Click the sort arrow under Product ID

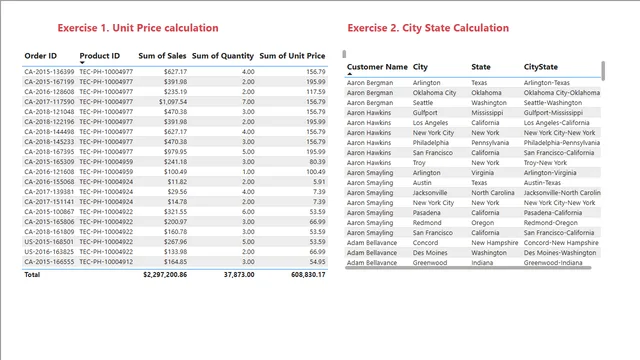(82, 63)
